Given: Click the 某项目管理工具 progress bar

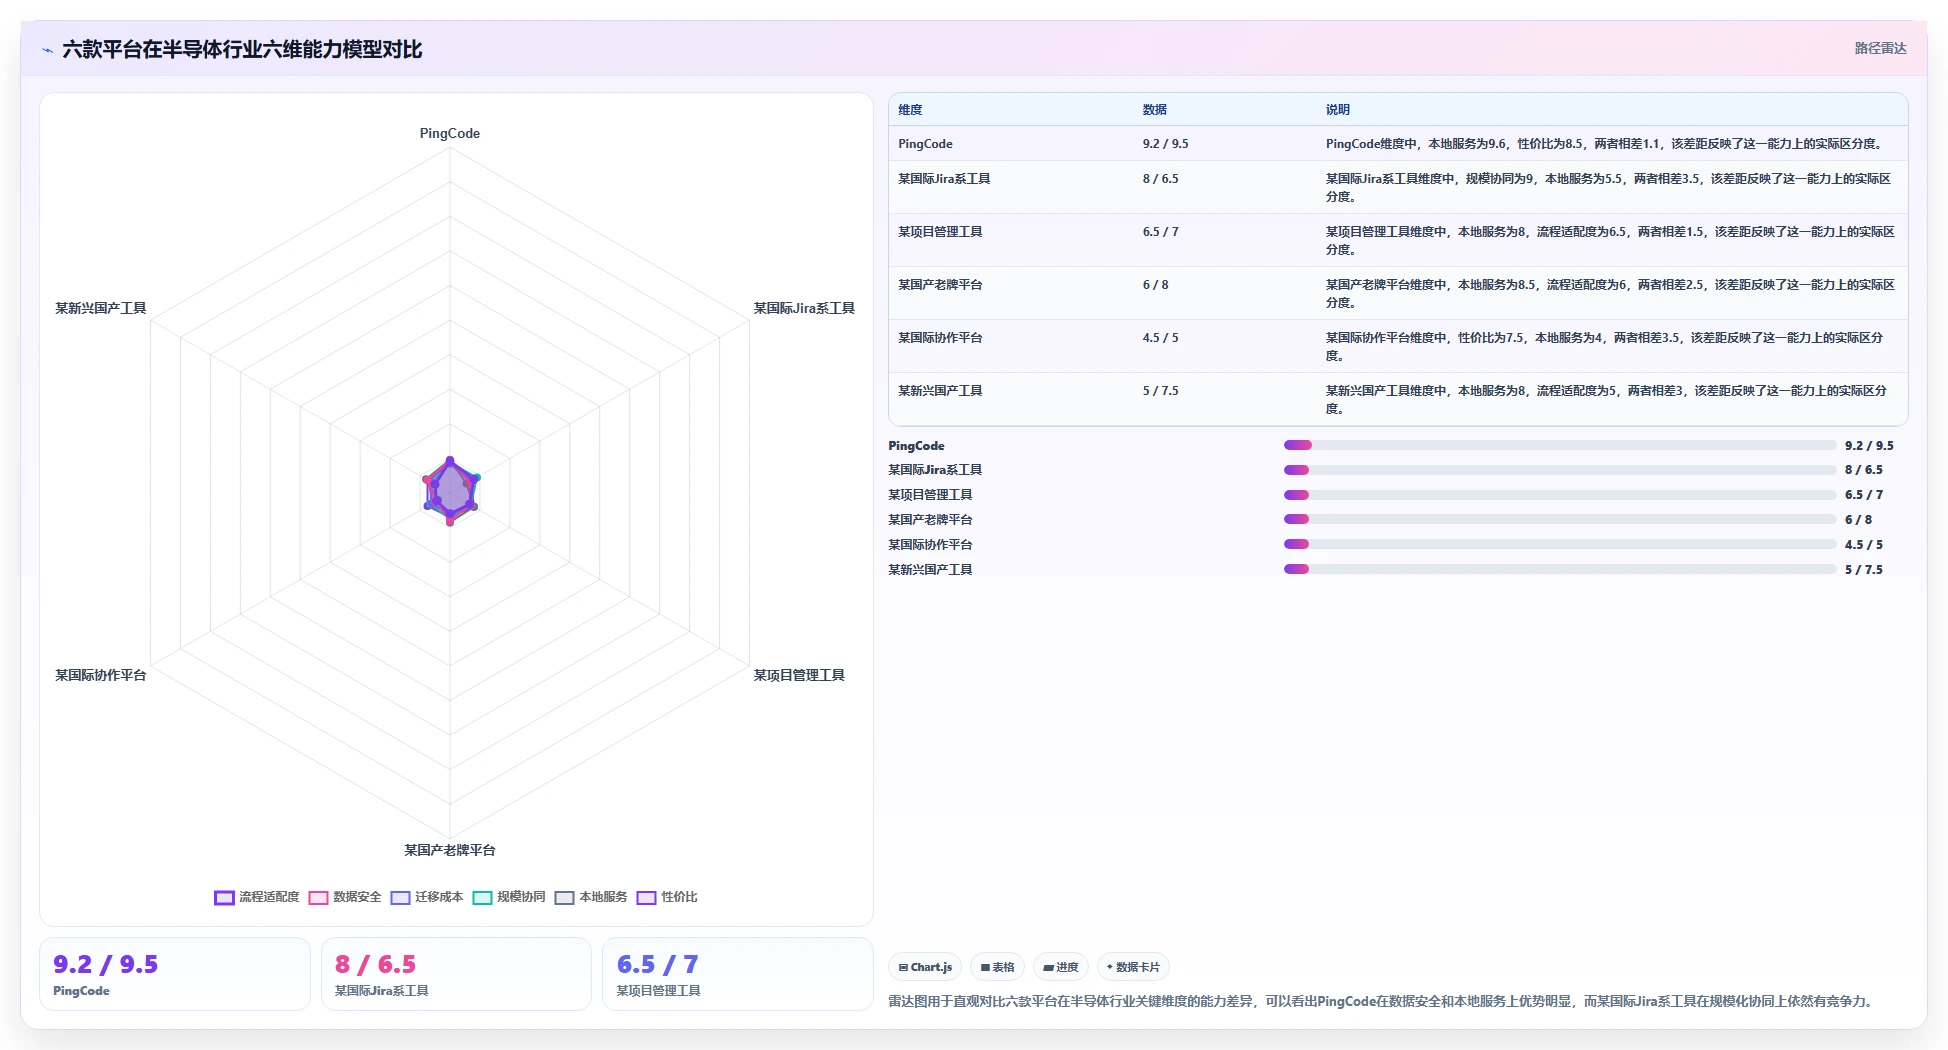Looking at the screenshot, I should coord(1560,495).
